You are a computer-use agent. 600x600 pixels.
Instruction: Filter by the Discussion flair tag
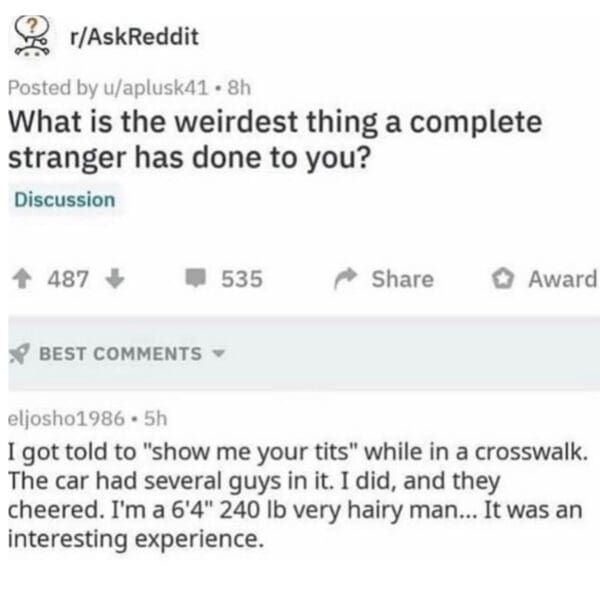pyautogui.click(x=65, y=199)
